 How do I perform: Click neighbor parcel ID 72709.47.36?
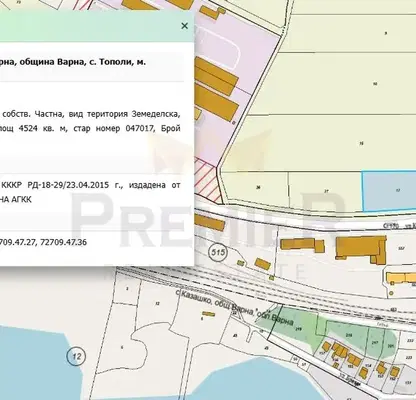coord(63,242)
